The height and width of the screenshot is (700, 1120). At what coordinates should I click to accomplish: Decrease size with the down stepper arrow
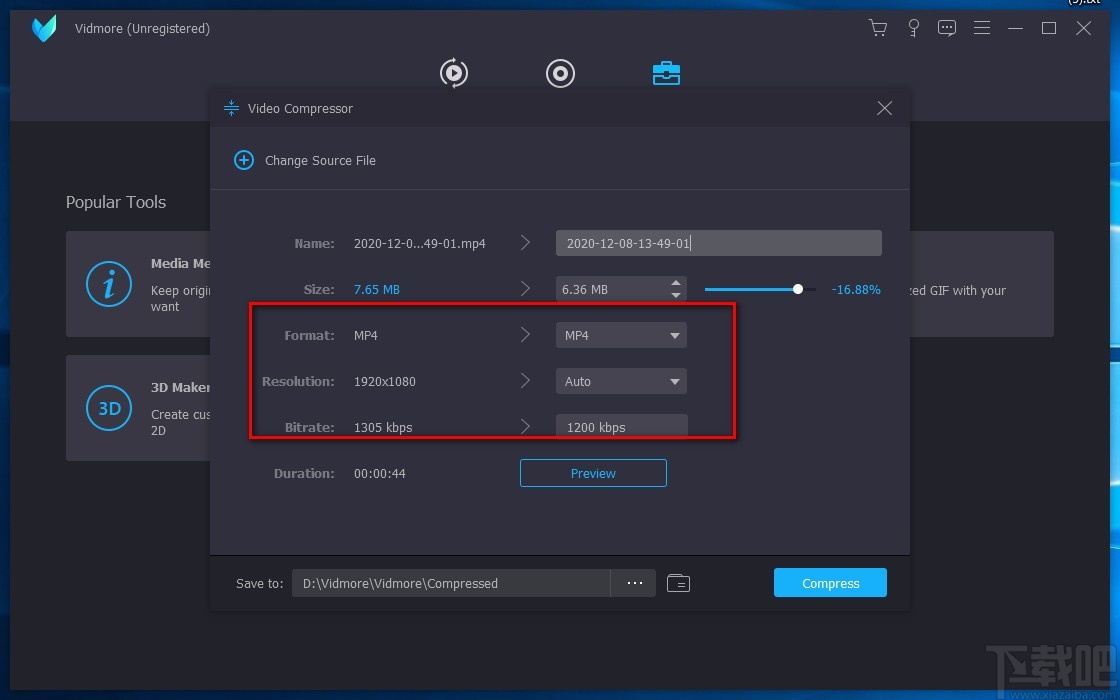coord(676,295)
